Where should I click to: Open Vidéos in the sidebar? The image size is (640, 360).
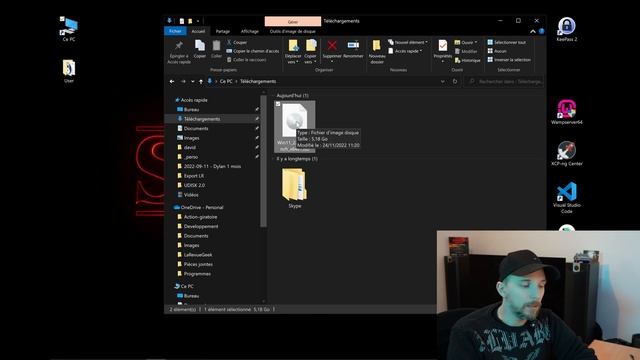click(191, 195)
